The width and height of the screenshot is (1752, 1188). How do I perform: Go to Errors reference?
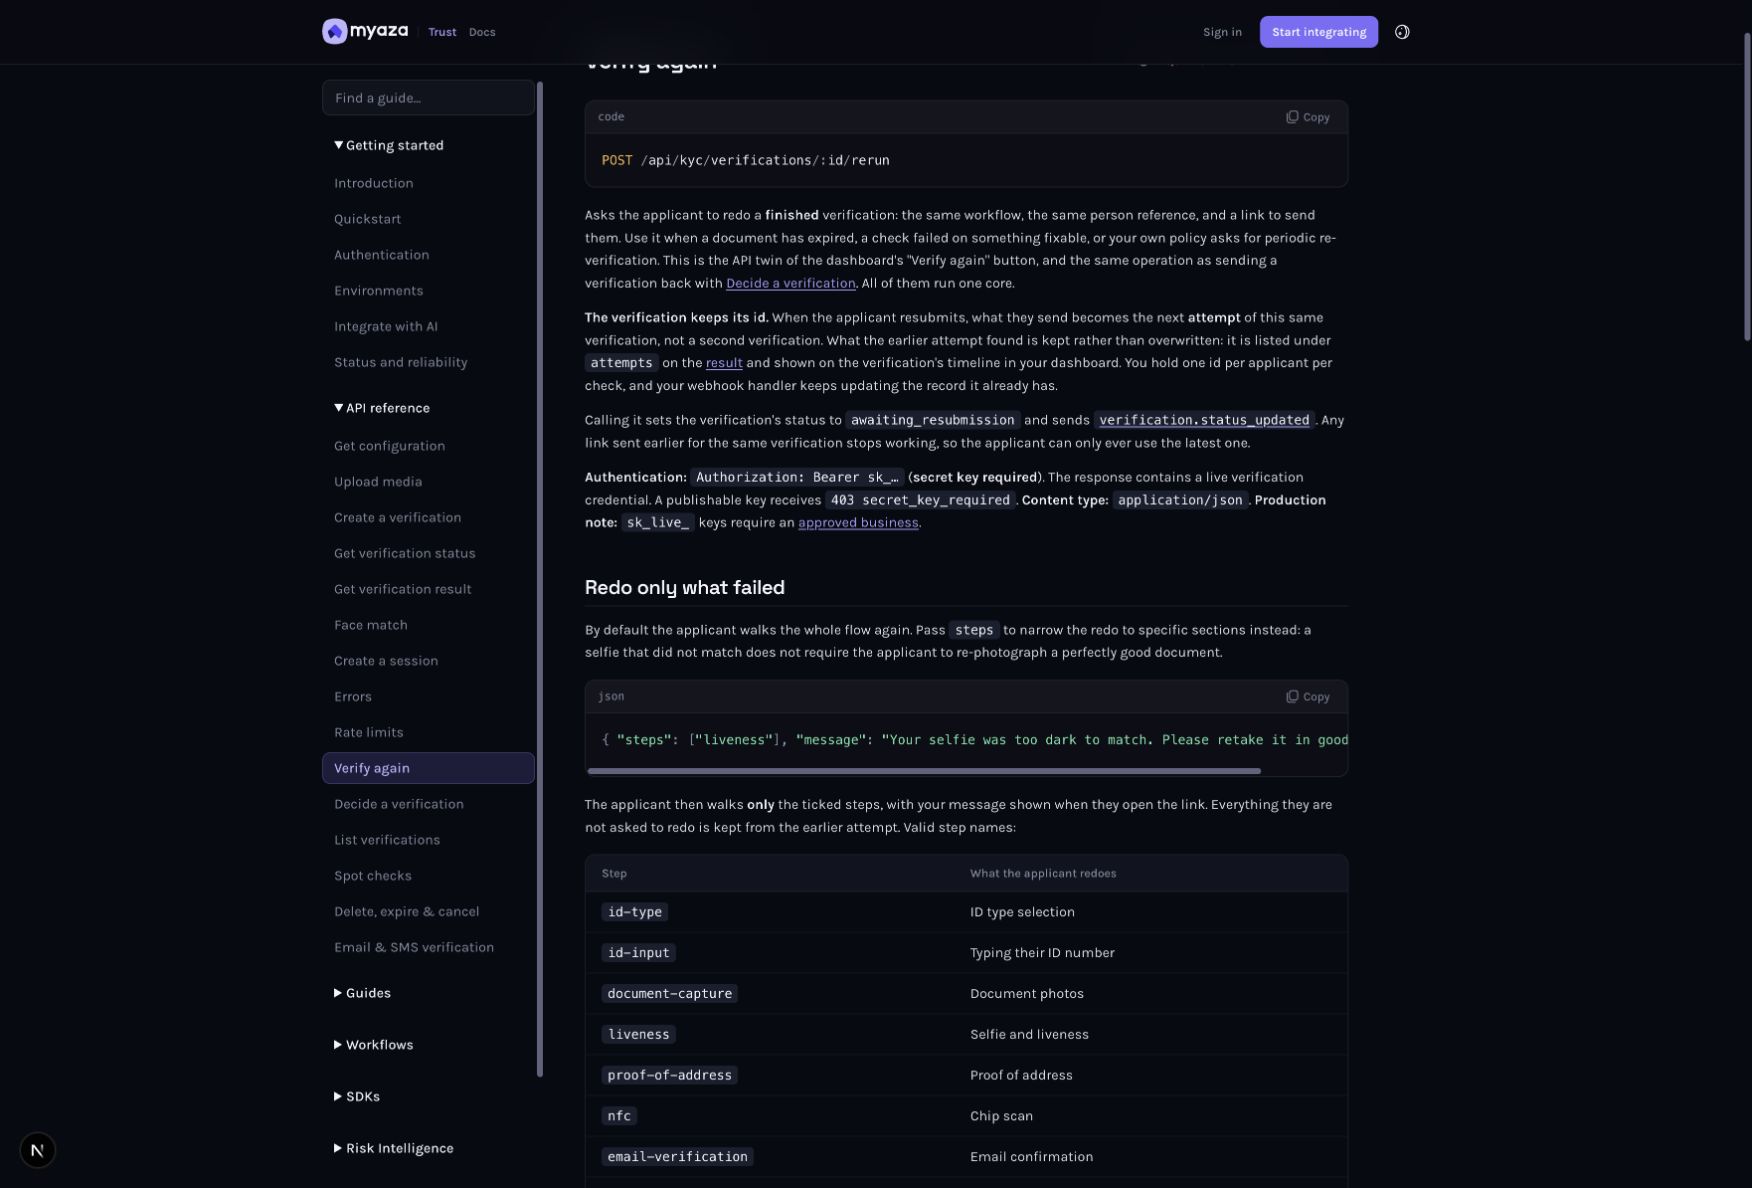352,697
